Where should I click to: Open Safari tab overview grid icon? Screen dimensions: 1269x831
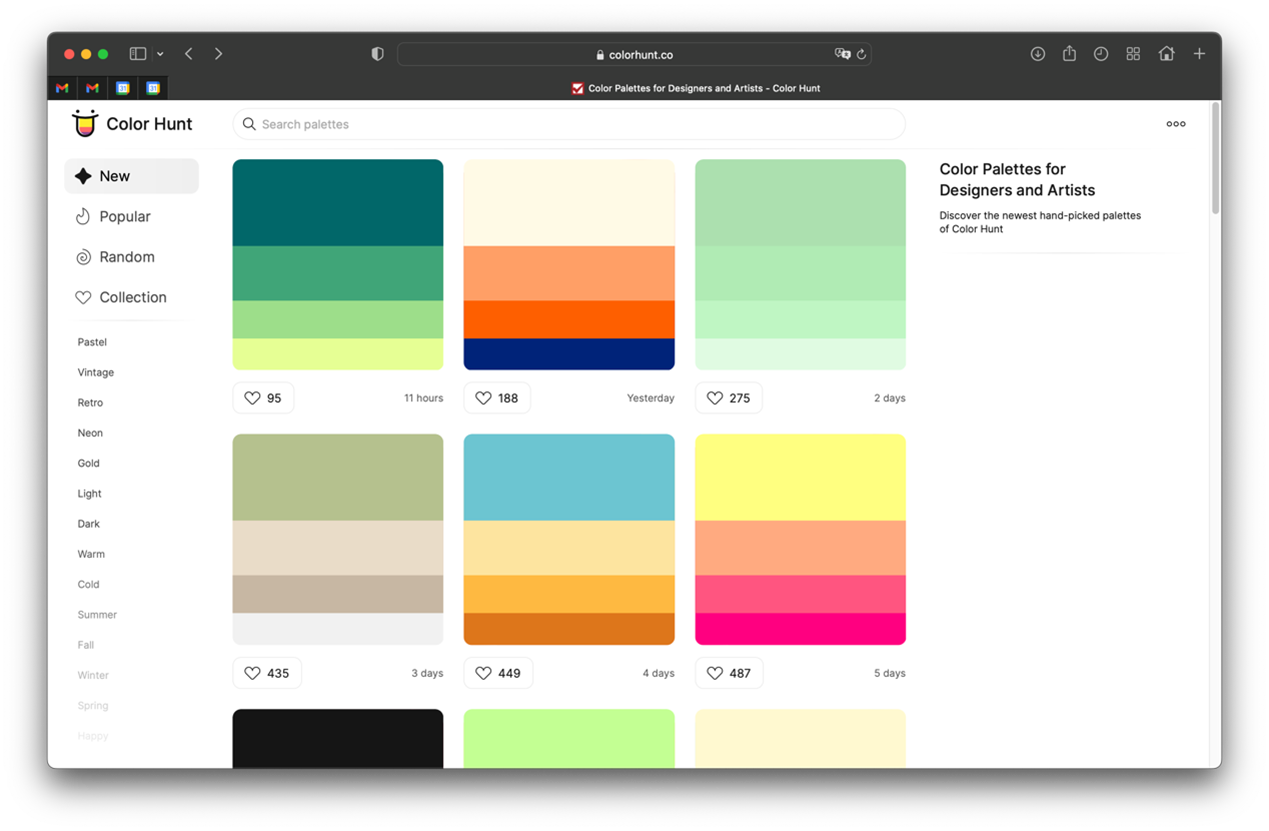point(1133,54)
